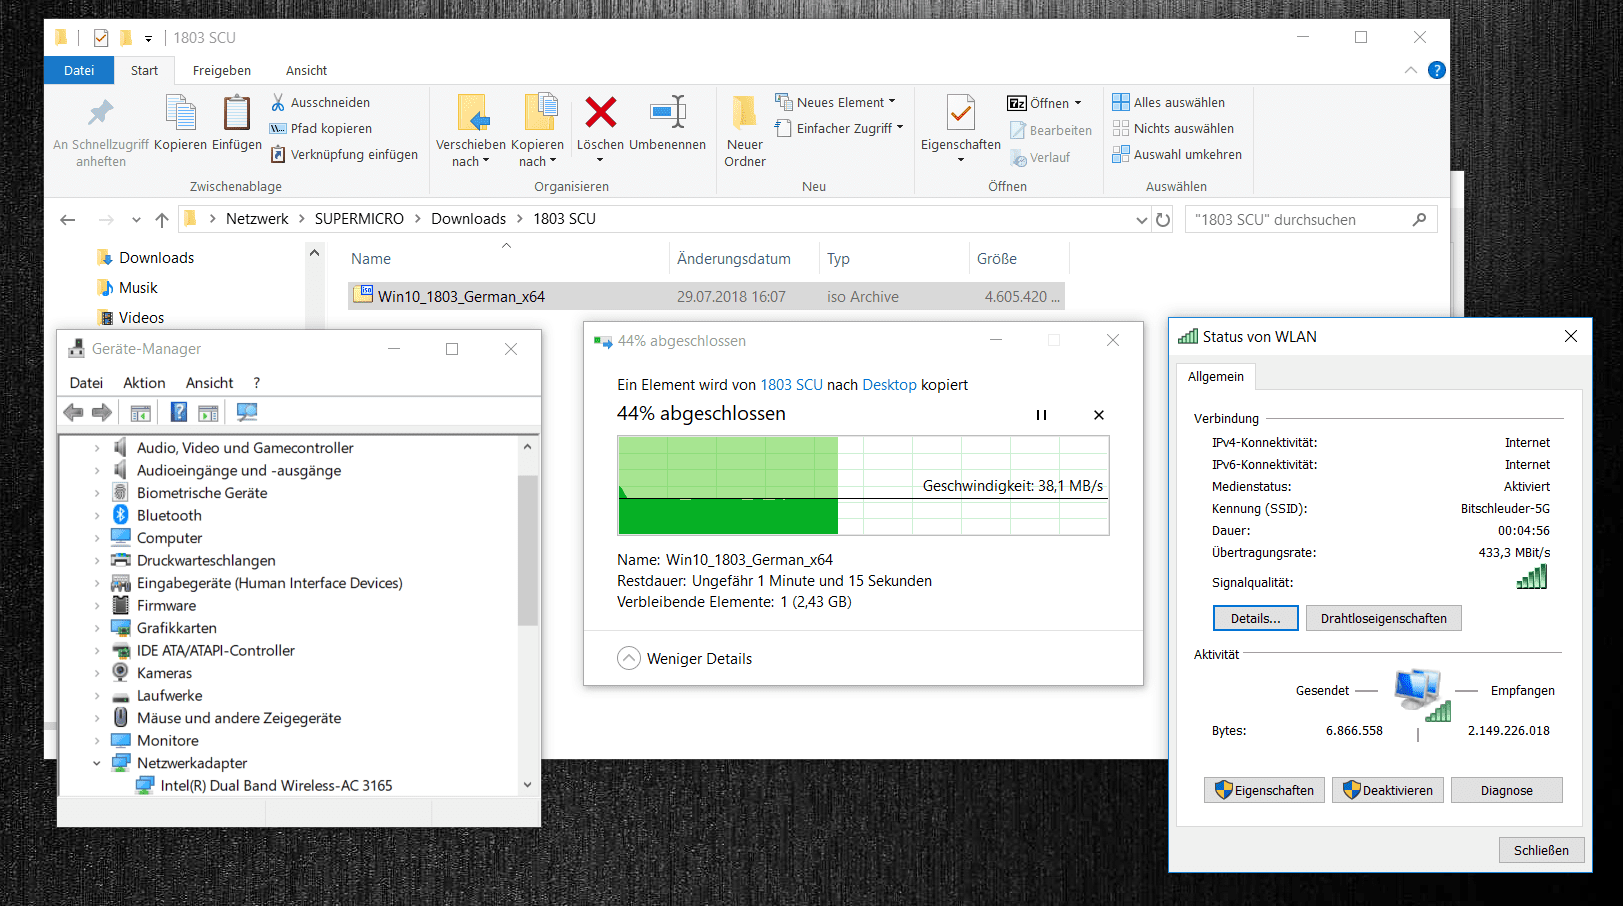Click the WLAN Eigenschaften shield button
The image size is (1623, 906).
pos(1265,790)
